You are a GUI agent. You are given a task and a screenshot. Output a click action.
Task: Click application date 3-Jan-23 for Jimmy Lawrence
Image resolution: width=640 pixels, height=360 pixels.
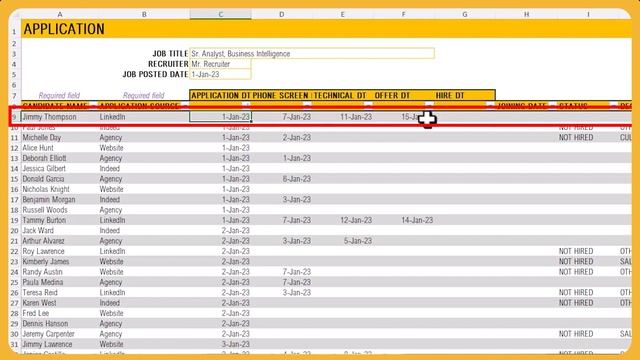[236, 344]
